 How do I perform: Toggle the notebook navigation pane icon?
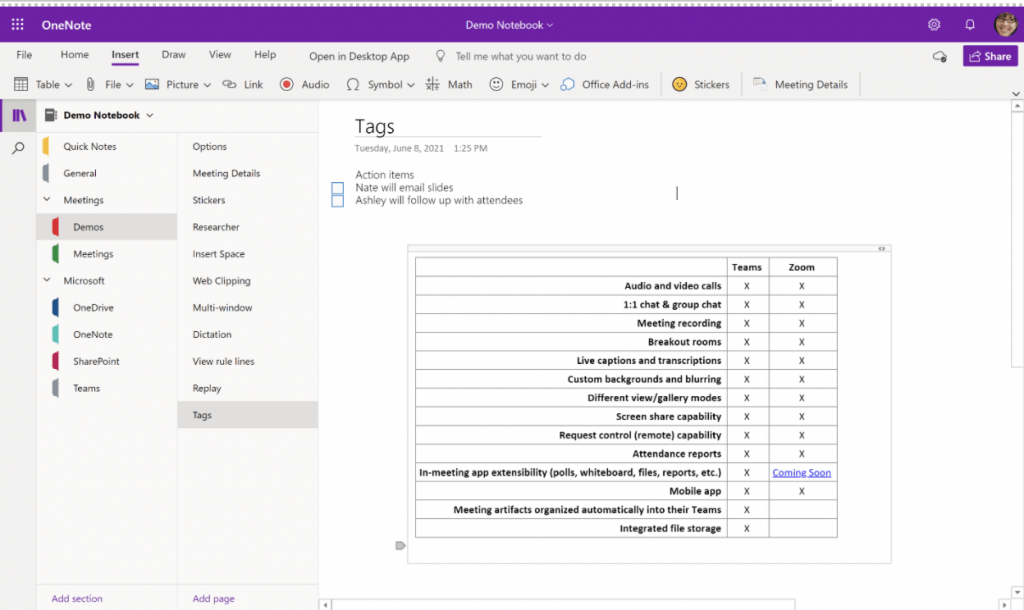[19, 116]
